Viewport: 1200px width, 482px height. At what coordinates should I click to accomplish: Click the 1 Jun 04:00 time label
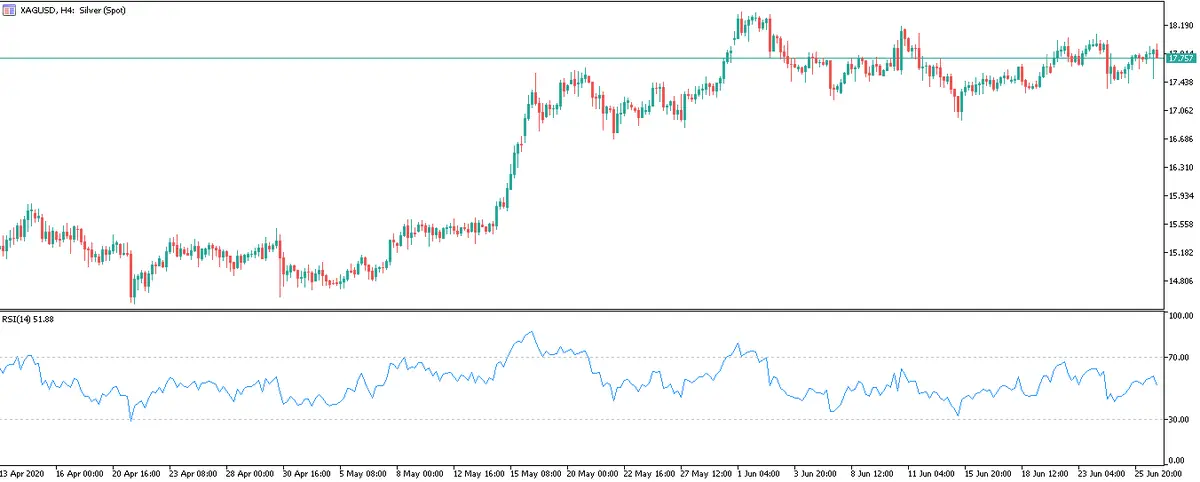(x=760, y=471)
